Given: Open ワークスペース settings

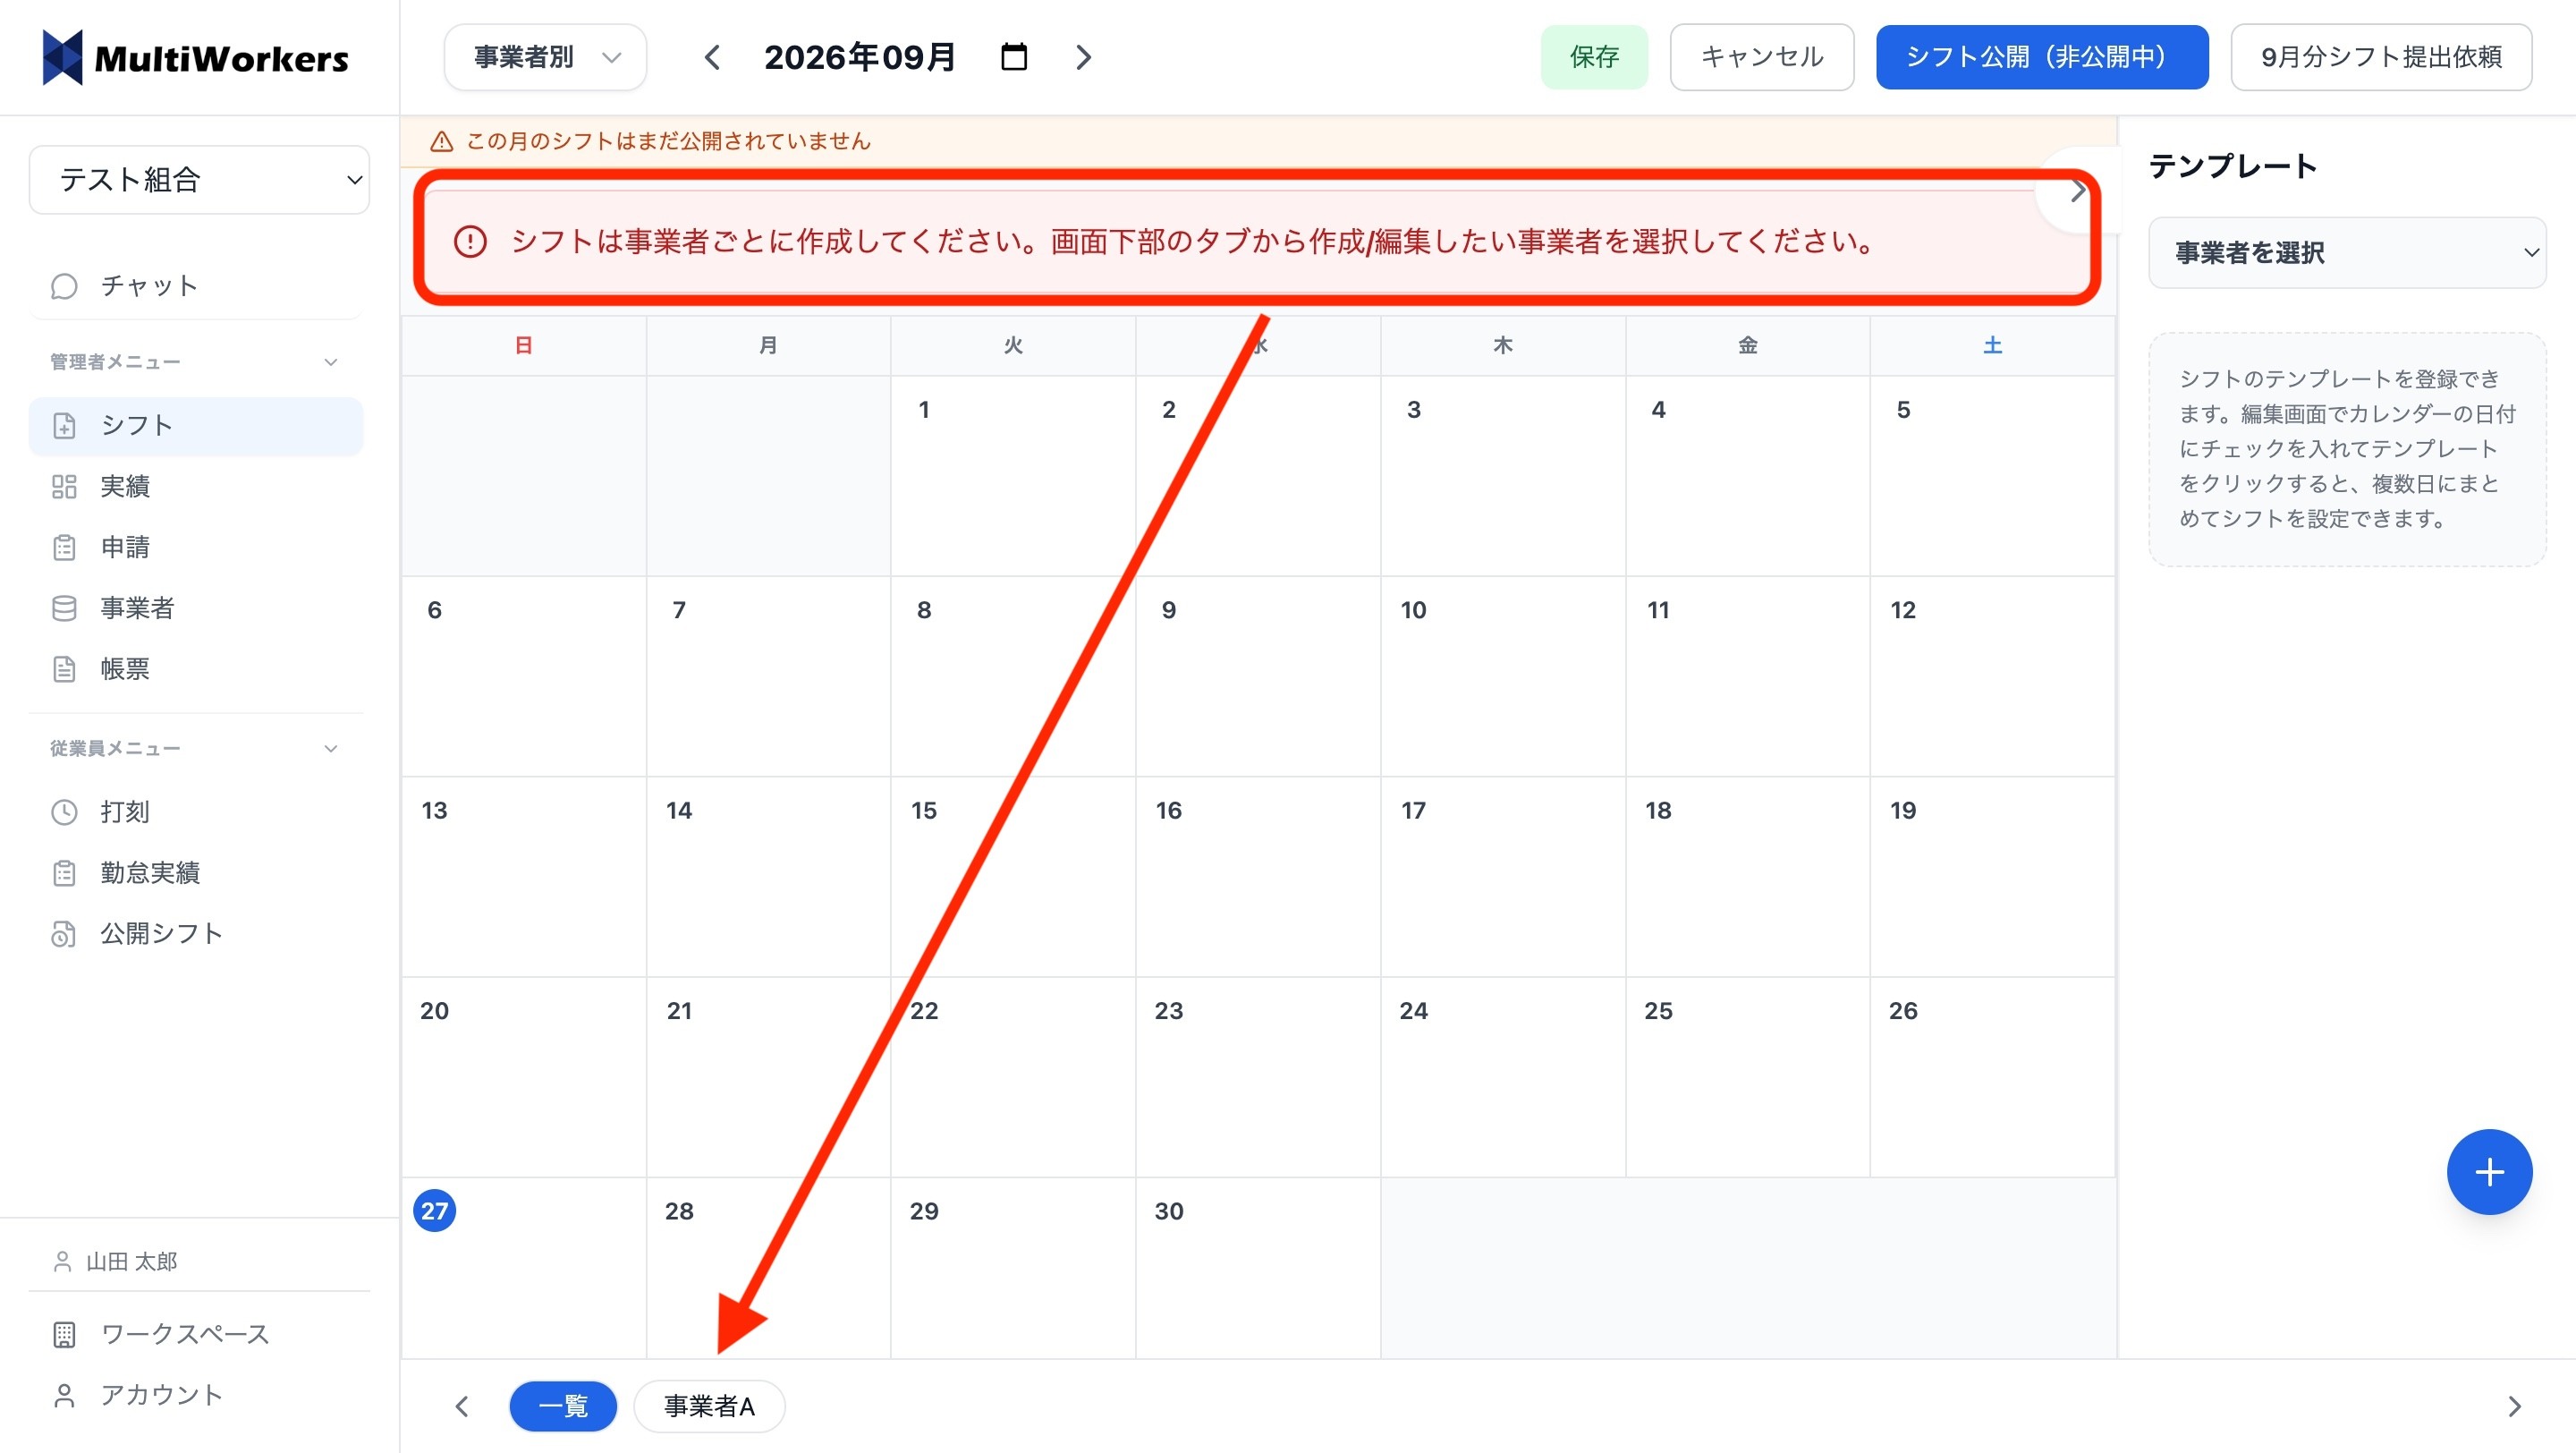Looking at the screenshot, I should pyautogui.click(x=196, y=1334).
